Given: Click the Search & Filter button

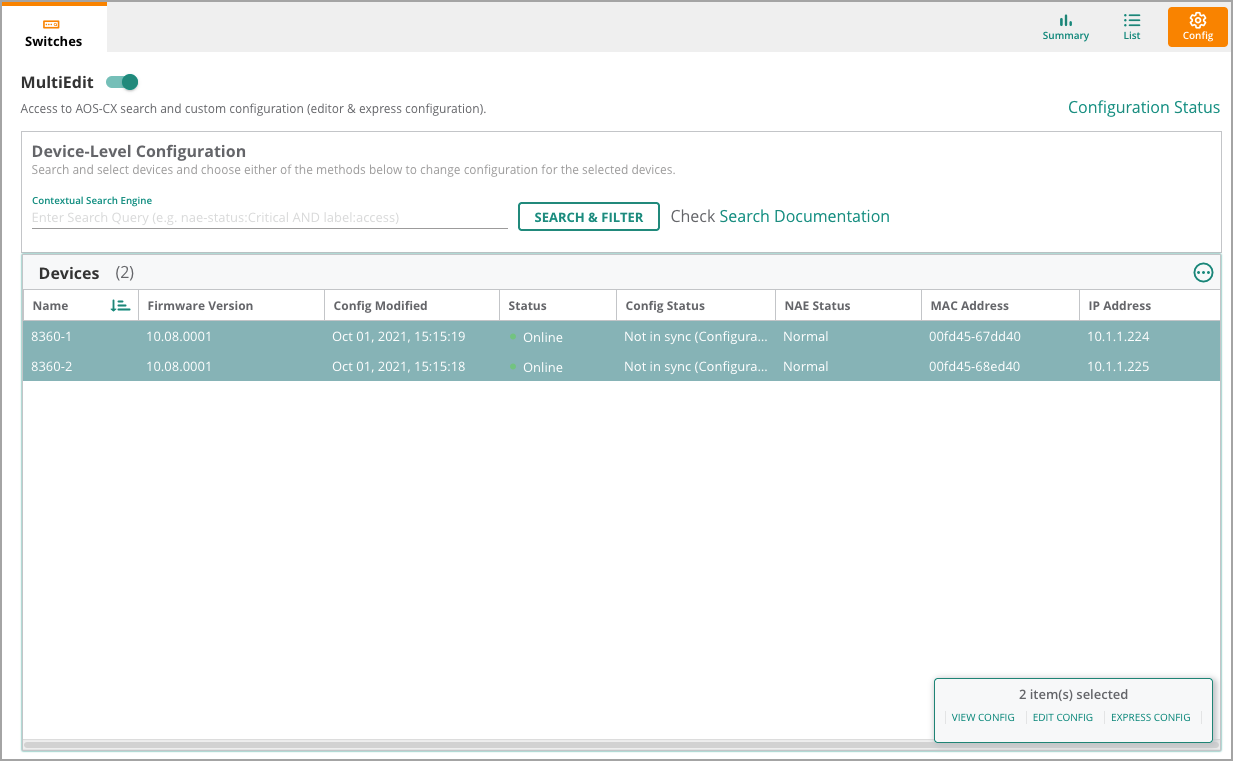Looking at the screenshot, I should click(x=588, y=217).
